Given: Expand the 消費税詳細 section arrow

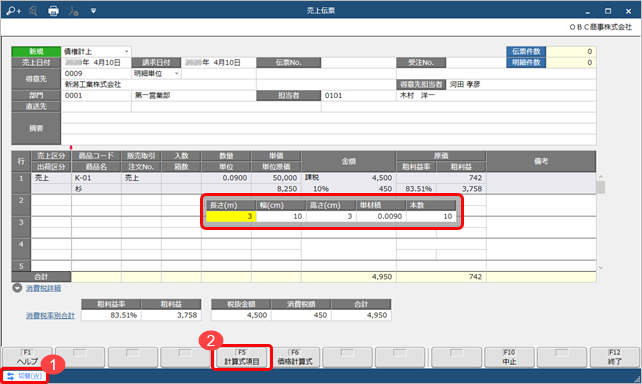Looking at the screenshot, I should (x=17, y=288).
